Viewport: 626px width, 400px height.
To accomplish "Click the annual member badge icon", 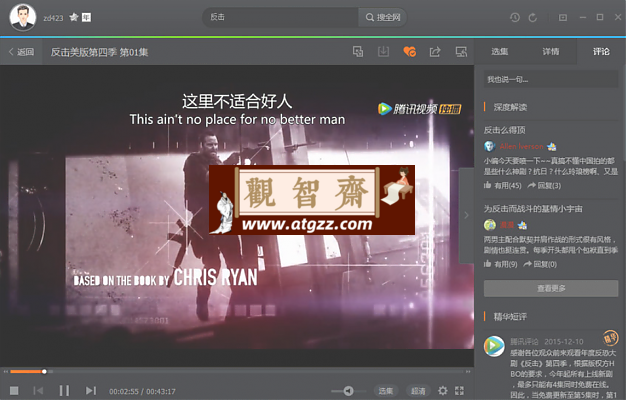I will pos(86,17).
